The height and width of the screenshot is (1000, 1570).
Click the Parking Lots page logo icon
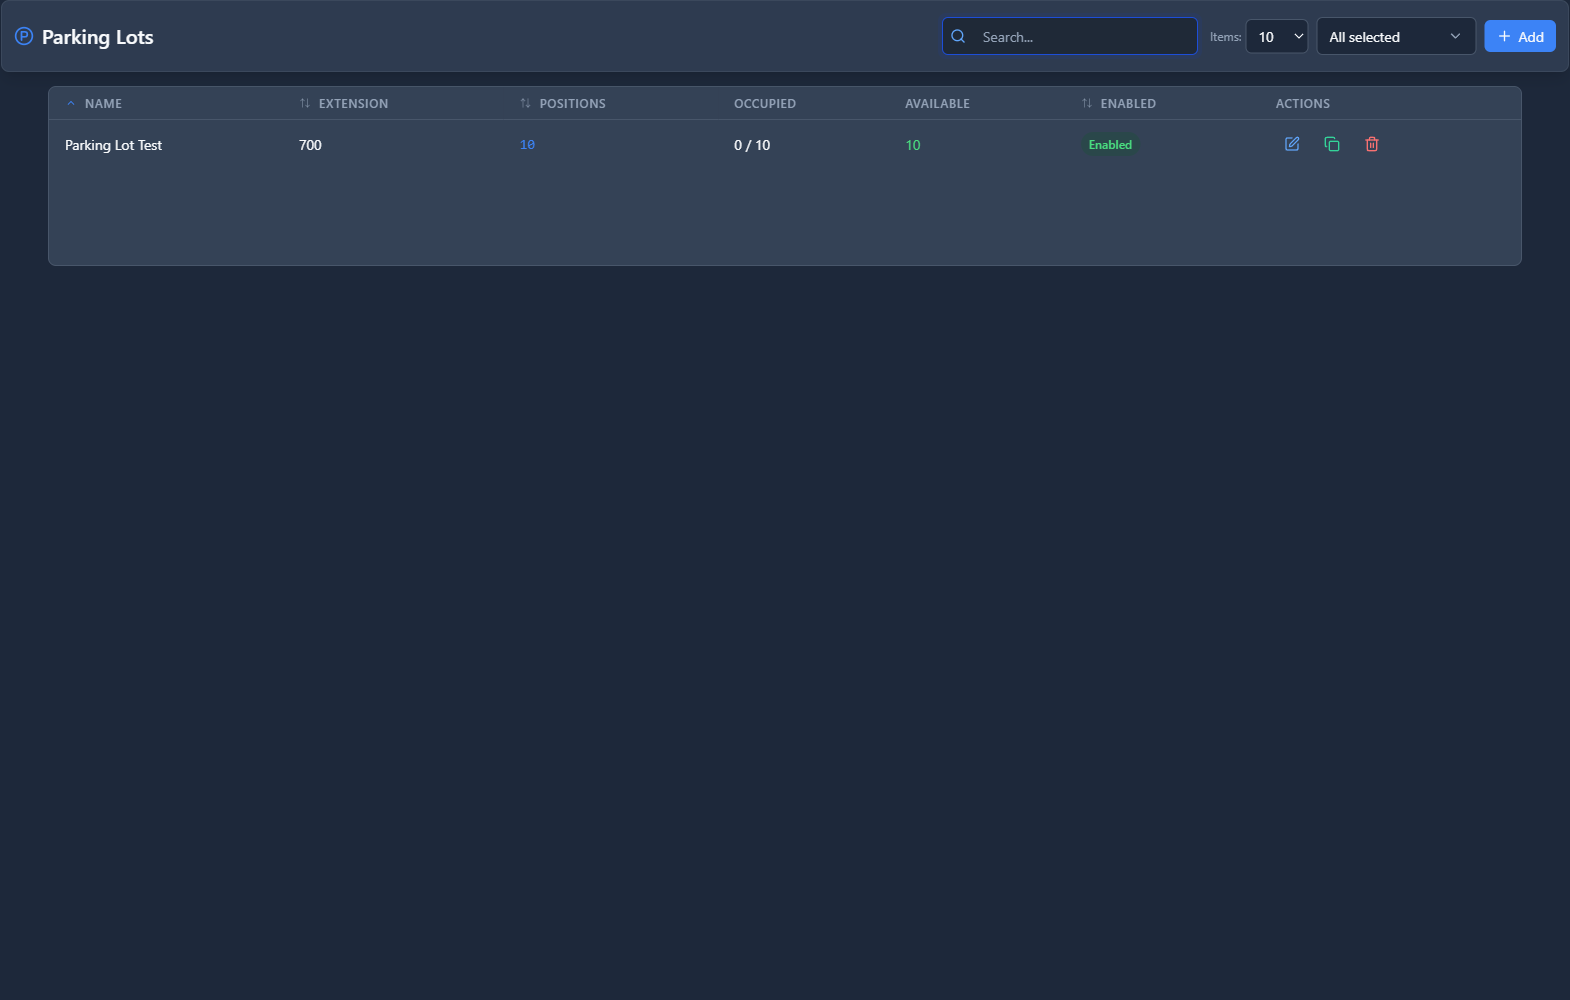coord(24,37)
